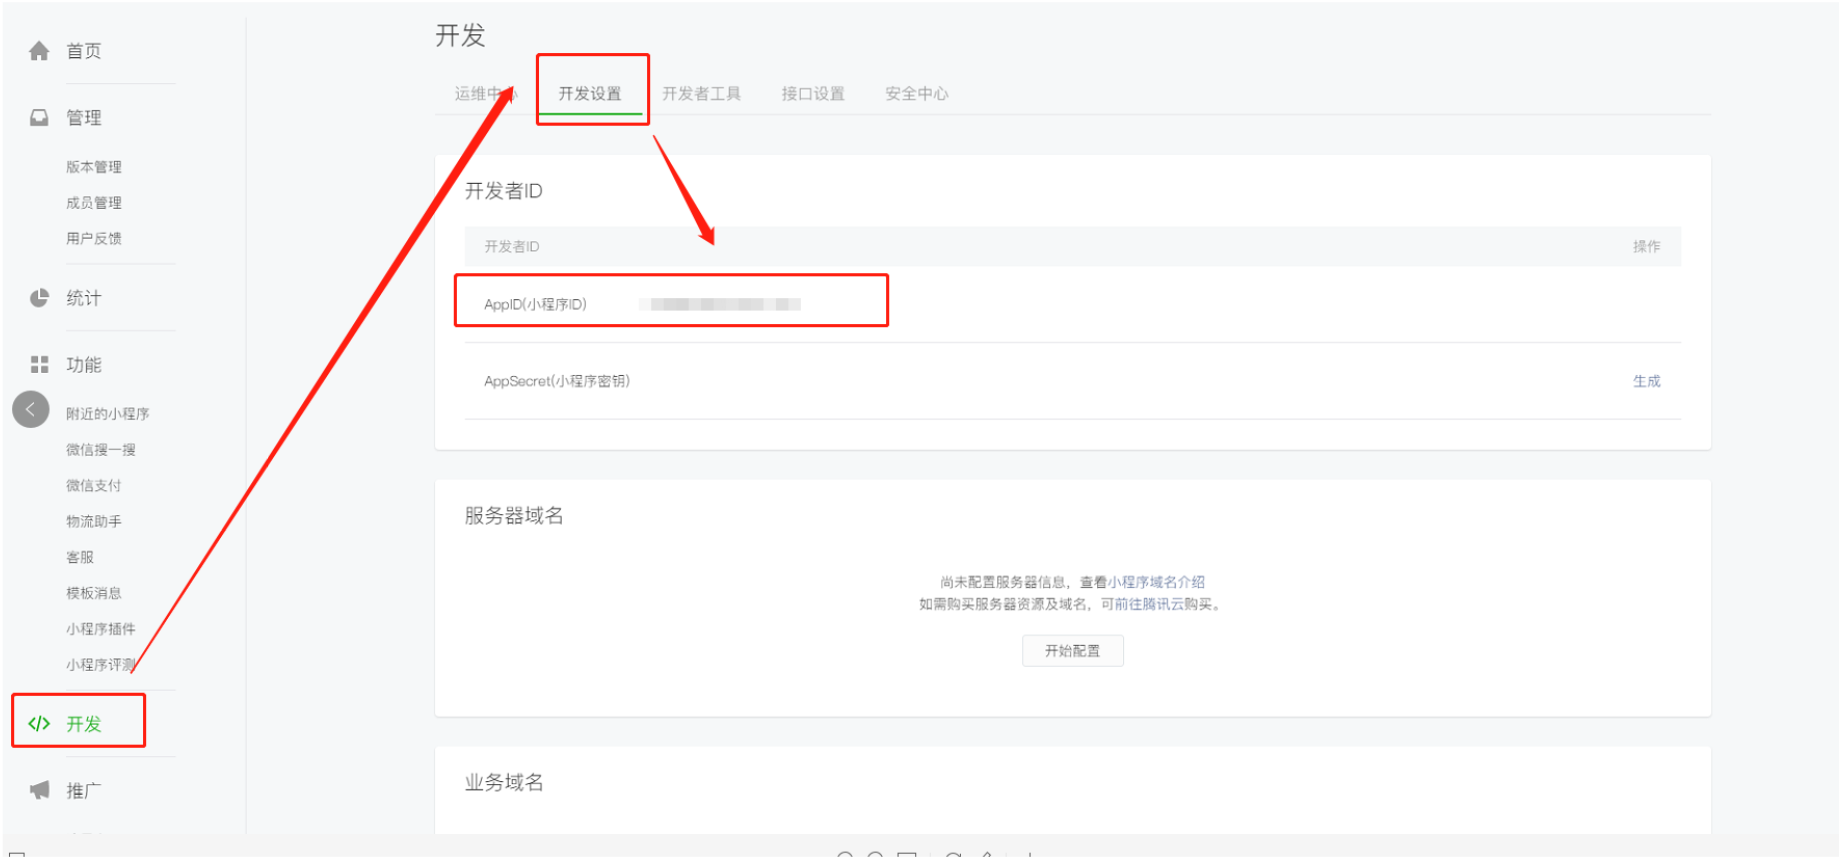Open 首页 in the sidebar
The height and width of the screenshot is (857, 1839).
pyautogui.click(x=84, y=51)
